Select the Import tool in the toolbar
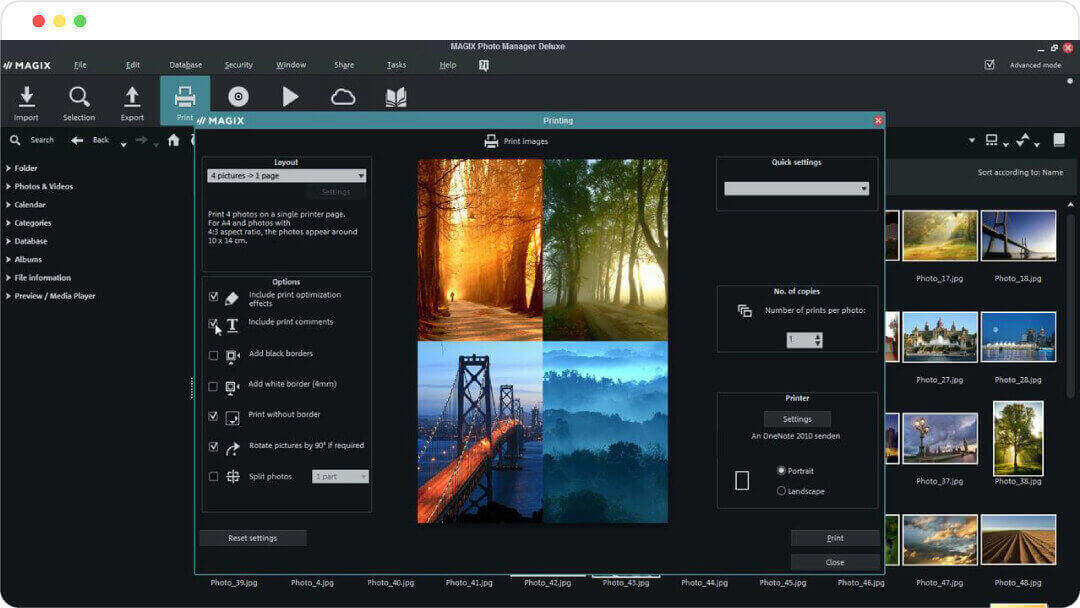1080x608 pixels. [26, 97]
